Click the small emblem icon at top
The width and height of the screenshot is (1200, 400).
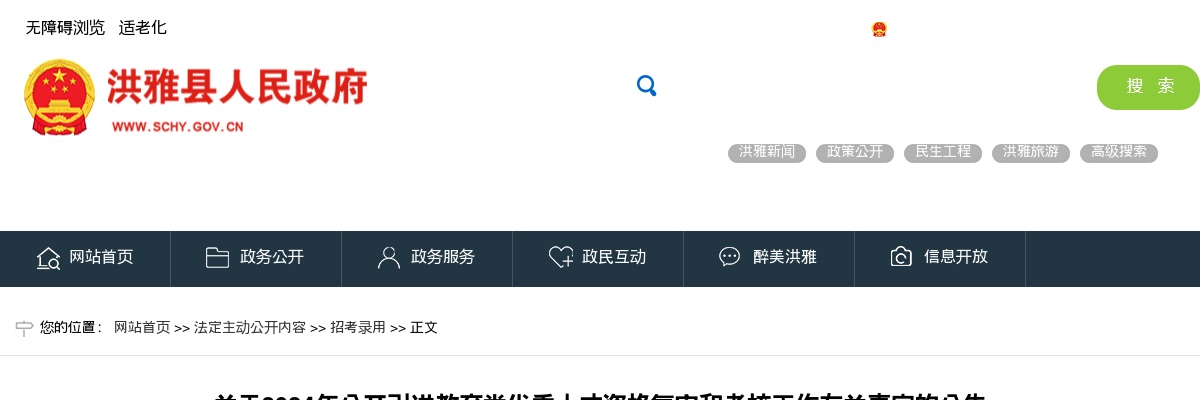tap(879, 29)
